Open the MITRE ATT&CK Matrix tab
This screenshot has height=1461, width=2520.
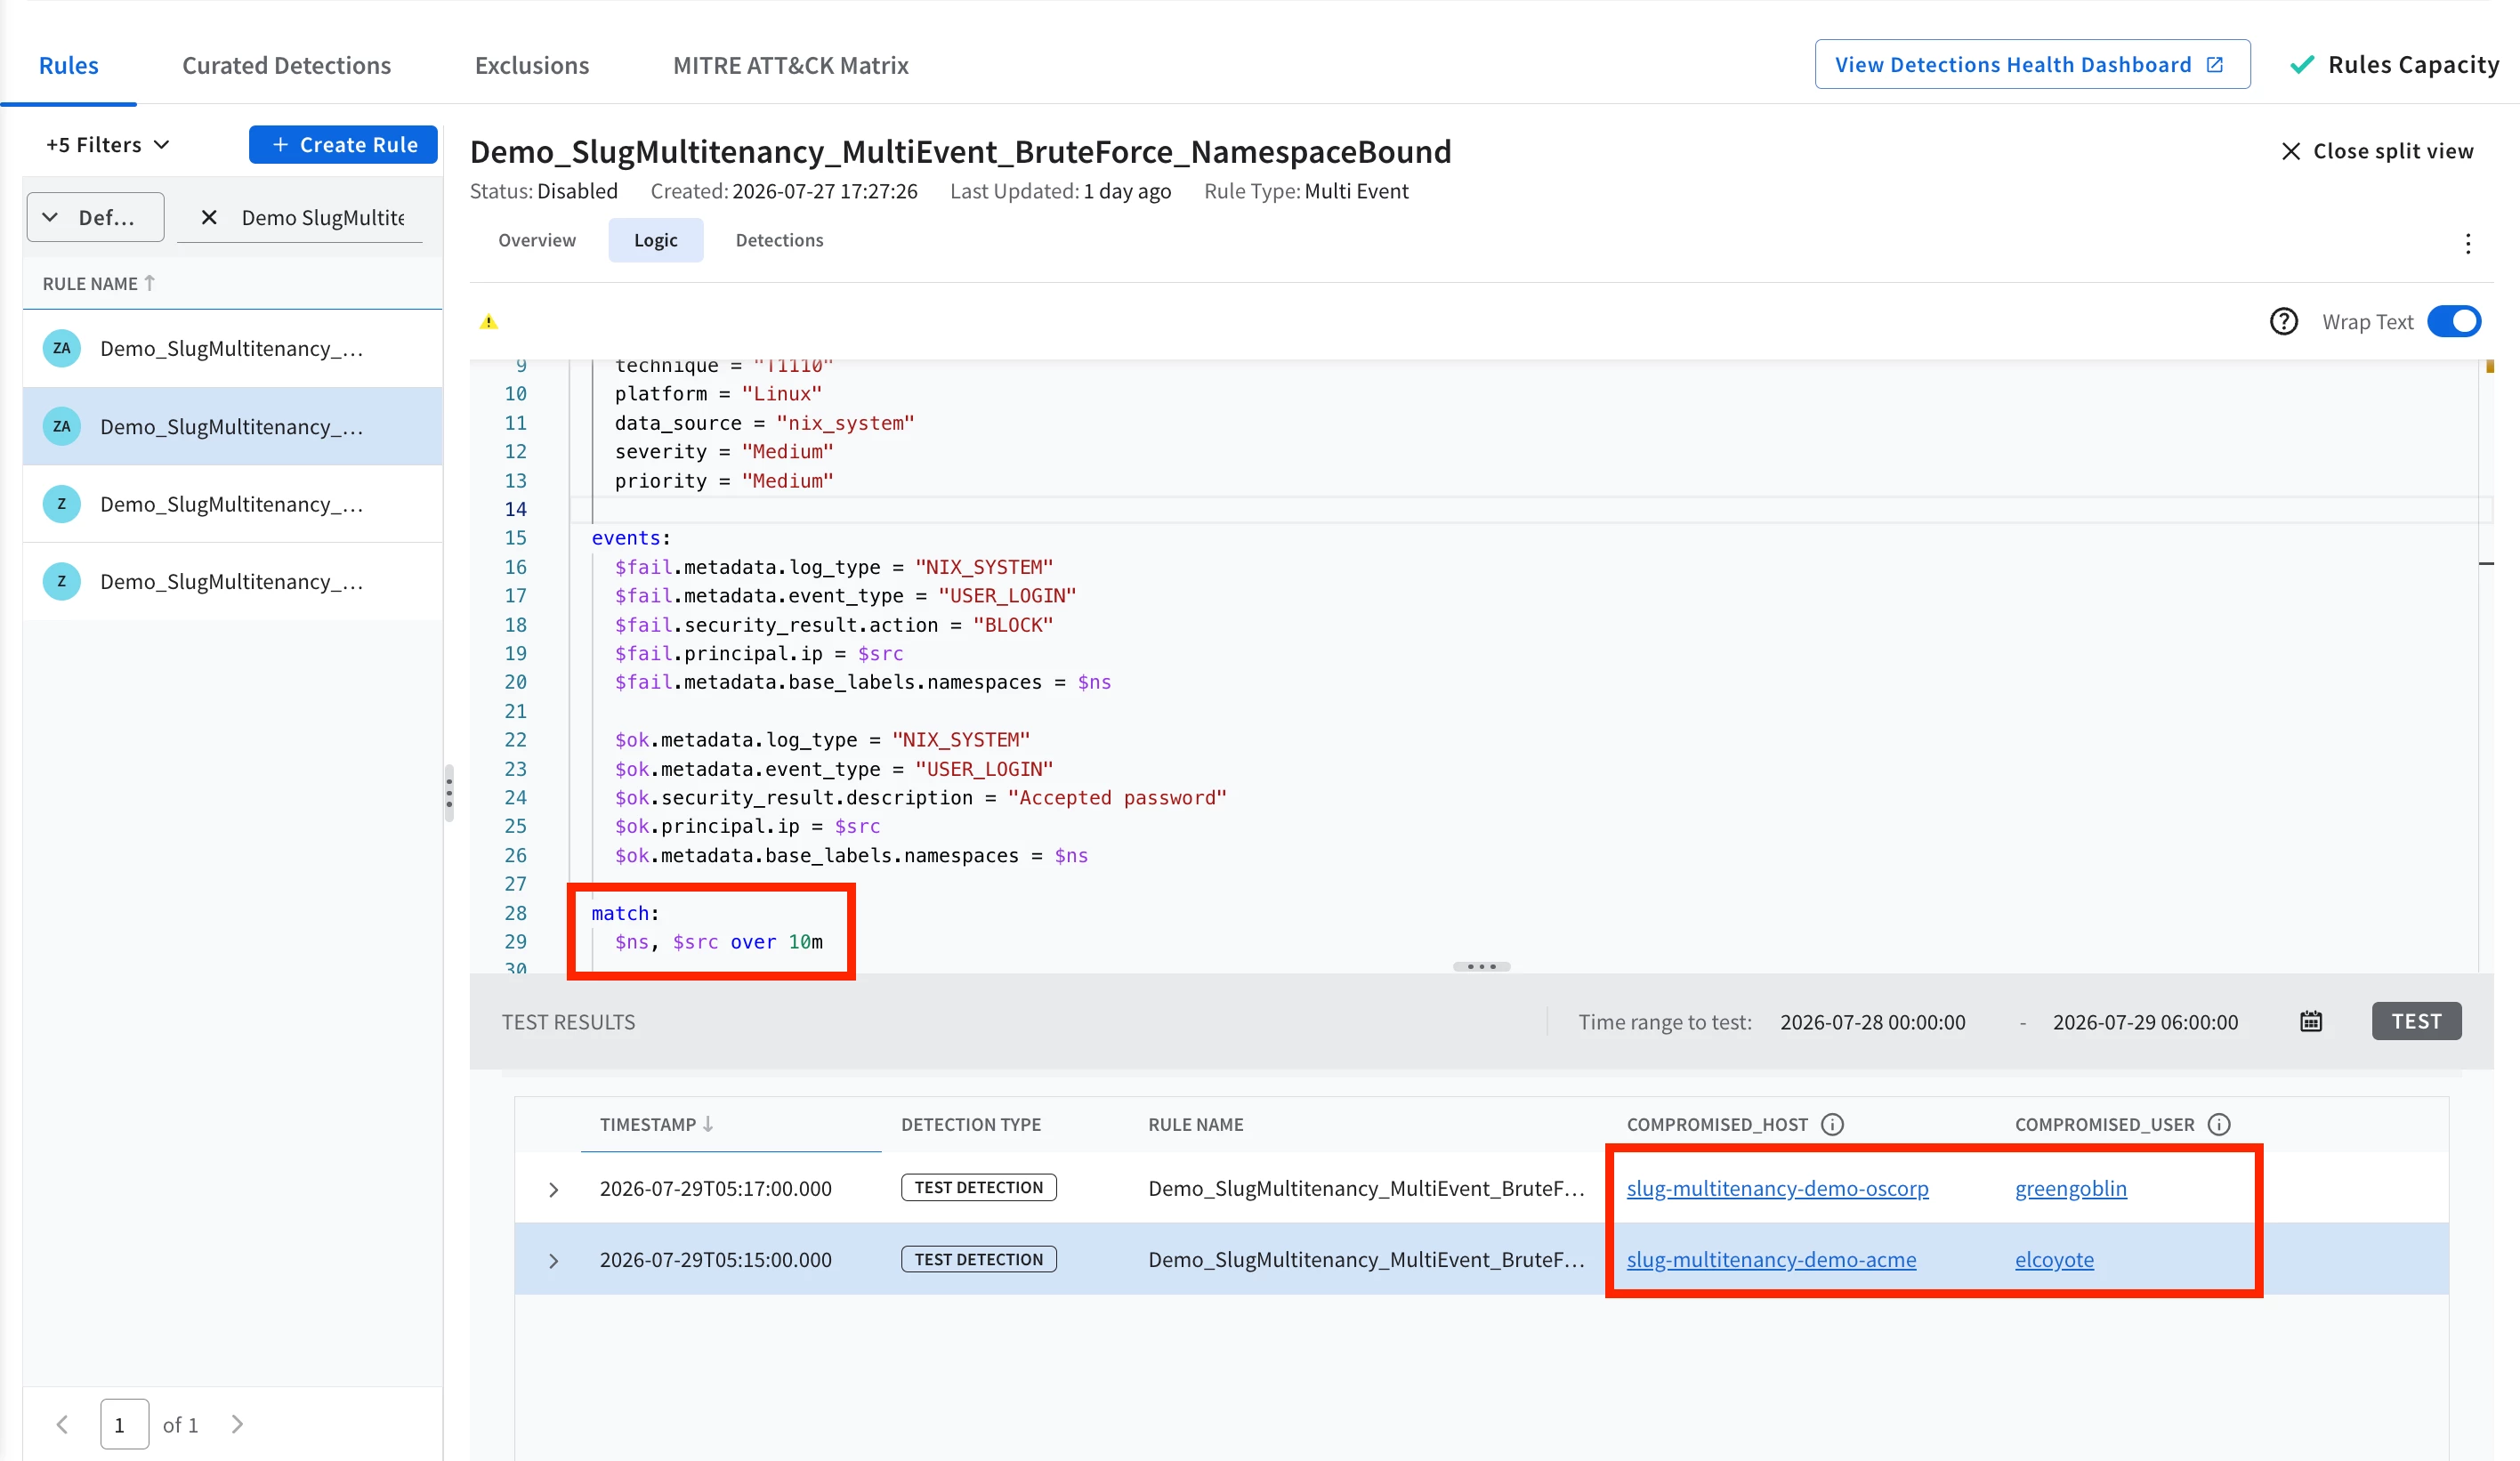790,65
